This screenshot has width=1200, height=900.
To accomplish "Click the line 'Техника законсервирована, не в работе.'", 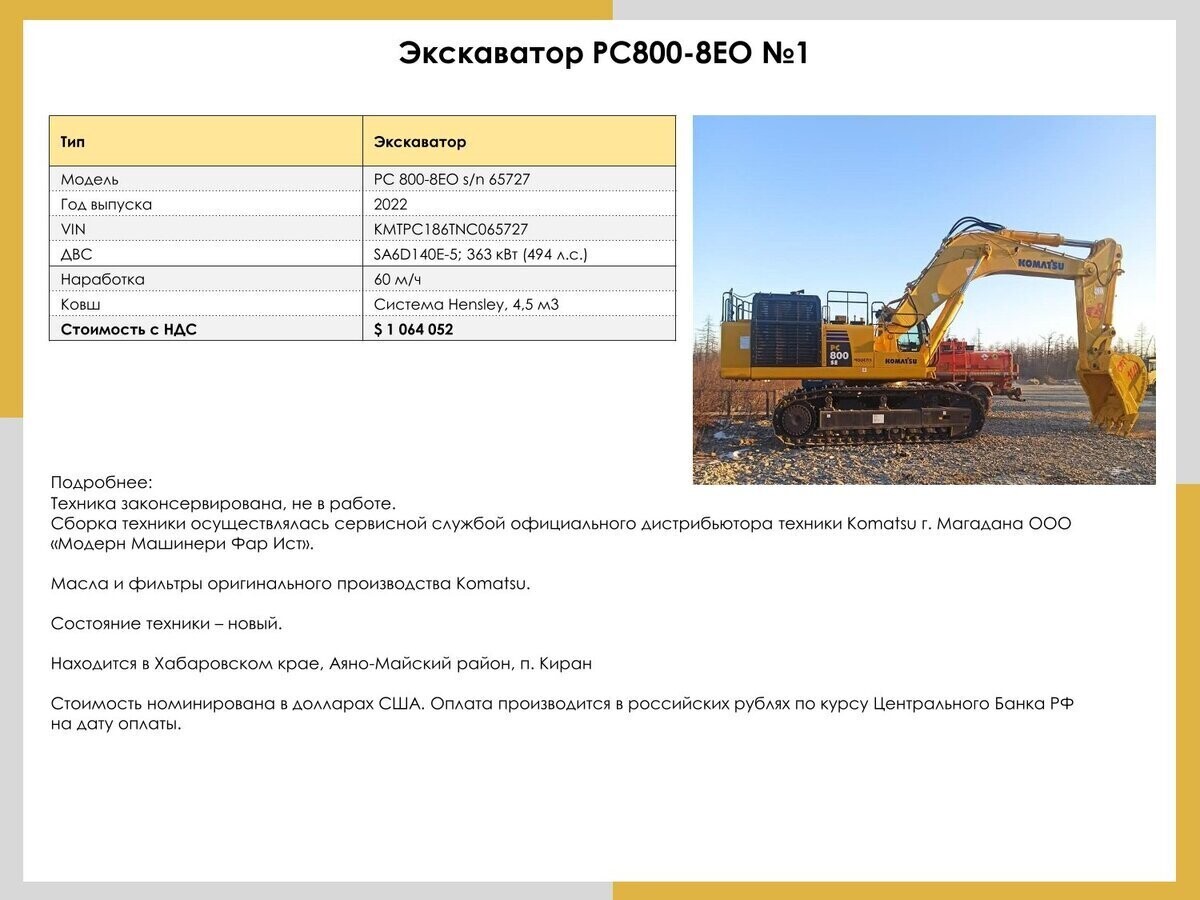I will pyautogui.click(x=223, y=503).
